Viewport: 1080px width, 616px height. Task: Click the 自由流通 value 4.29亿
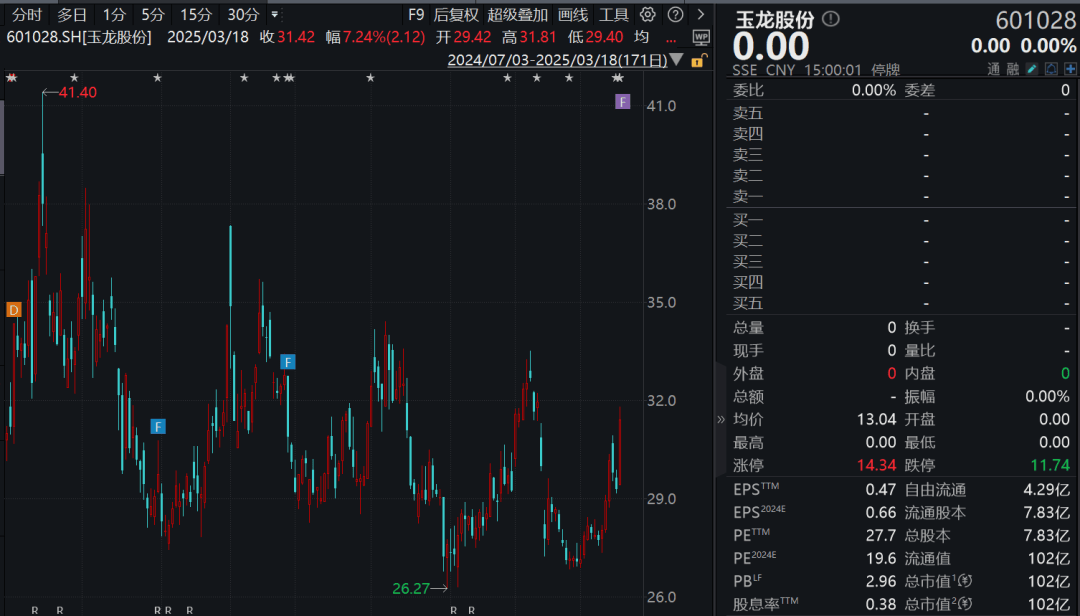pos(1046,489)
